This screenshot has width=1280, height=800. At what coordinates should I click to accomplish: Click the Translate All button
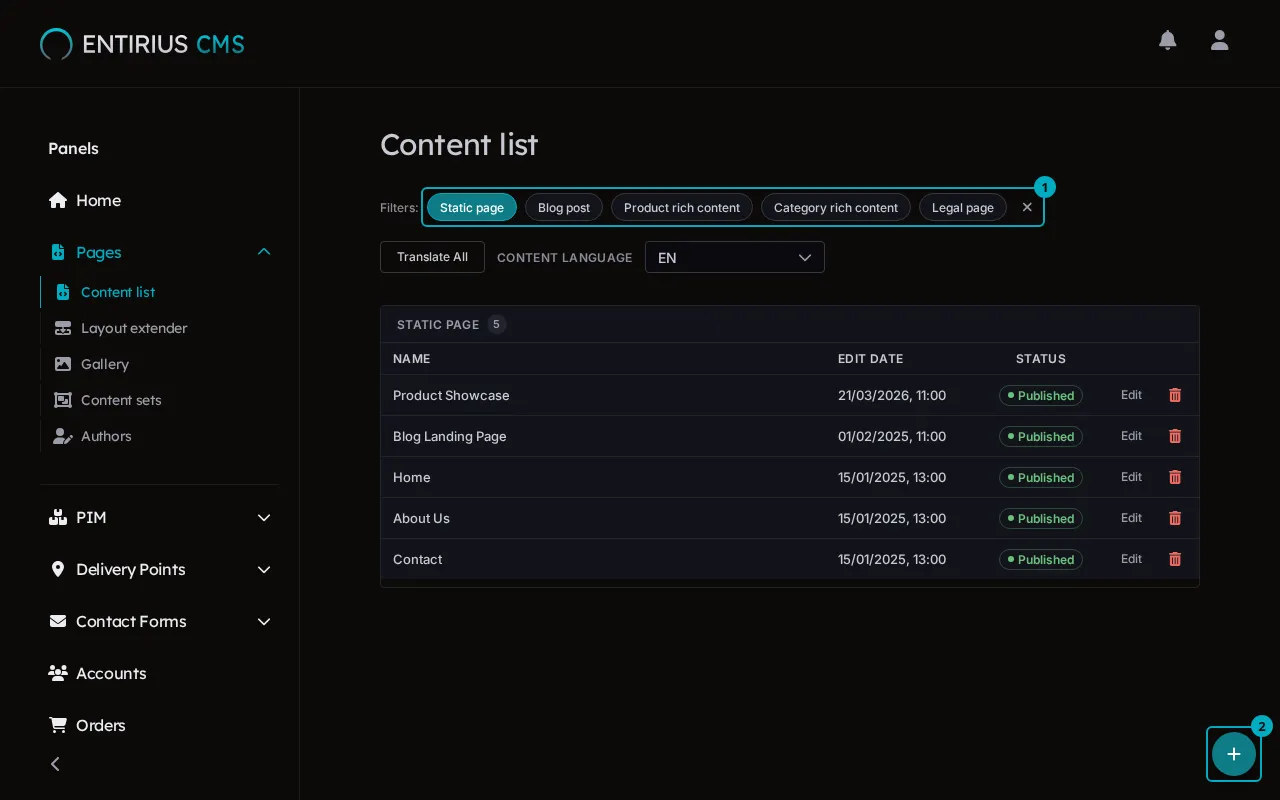click(432, 257)
